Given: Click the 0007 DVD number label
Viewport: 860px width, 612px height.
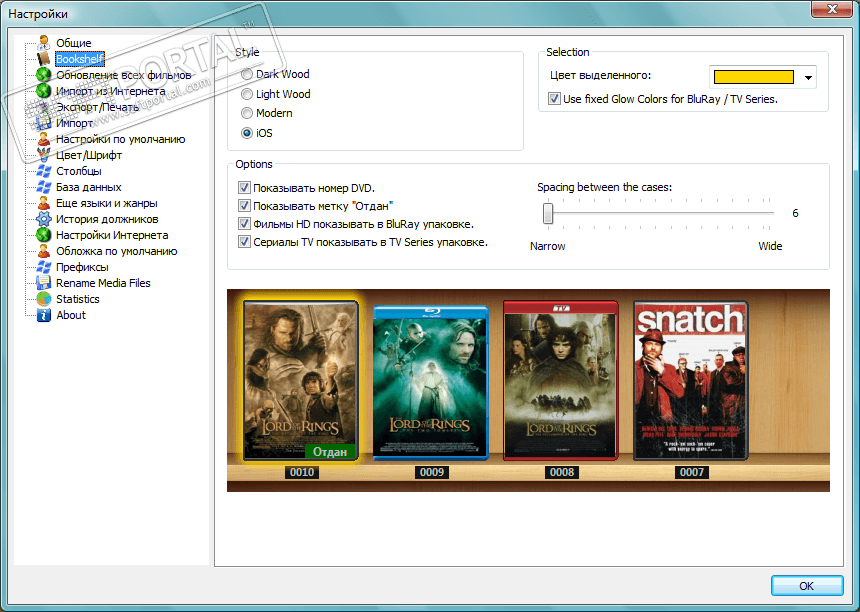Looking at the screenshot, I should tap(692, 472).
